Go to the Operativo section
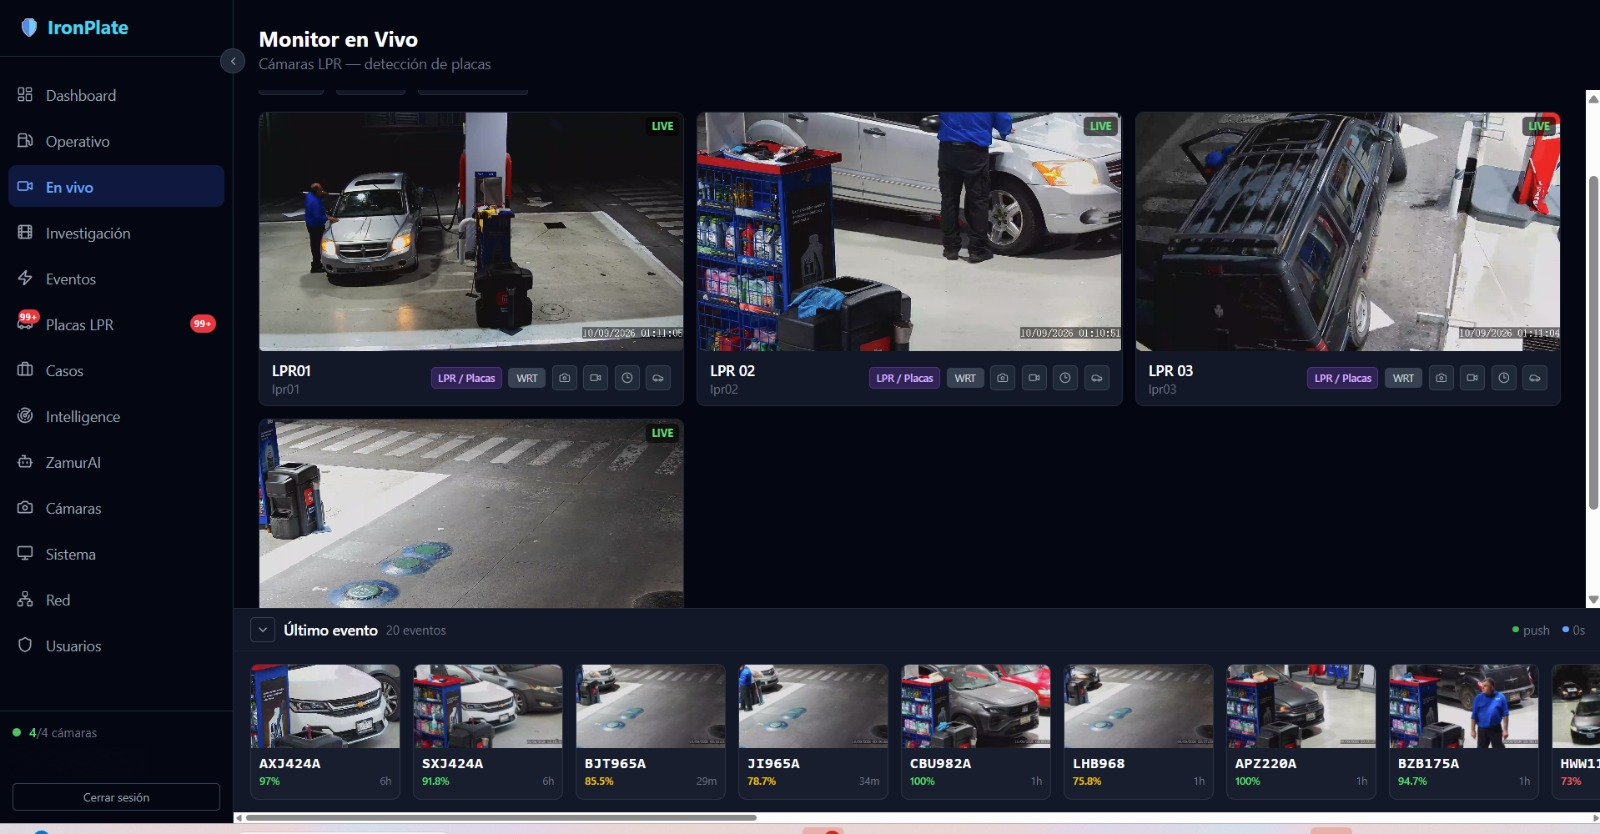Viewport: 1600px width, 834px height. (116, 141)
